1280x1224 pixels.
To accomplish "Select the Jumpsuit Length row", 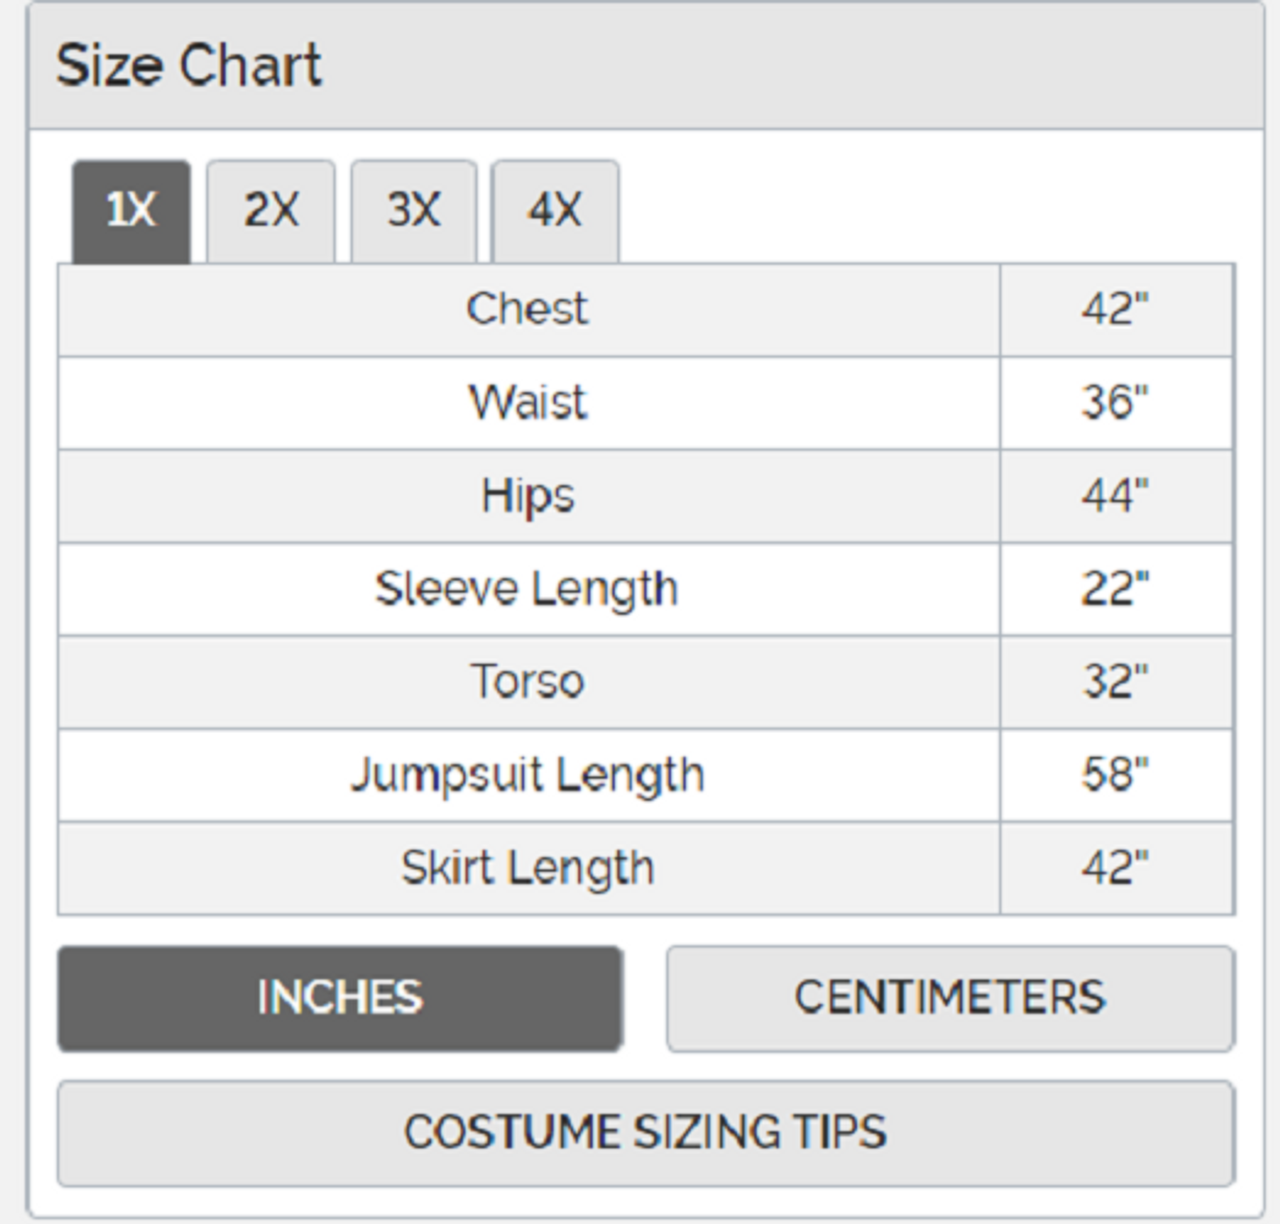I will tap(527, 775).
